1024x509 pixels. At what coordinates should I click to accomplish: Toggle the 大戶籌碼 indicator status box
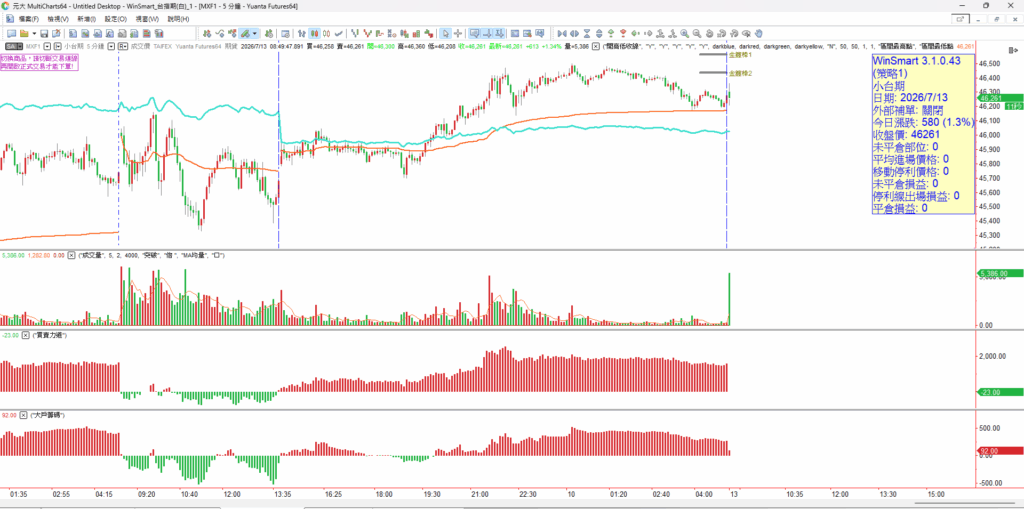[25, 415]
